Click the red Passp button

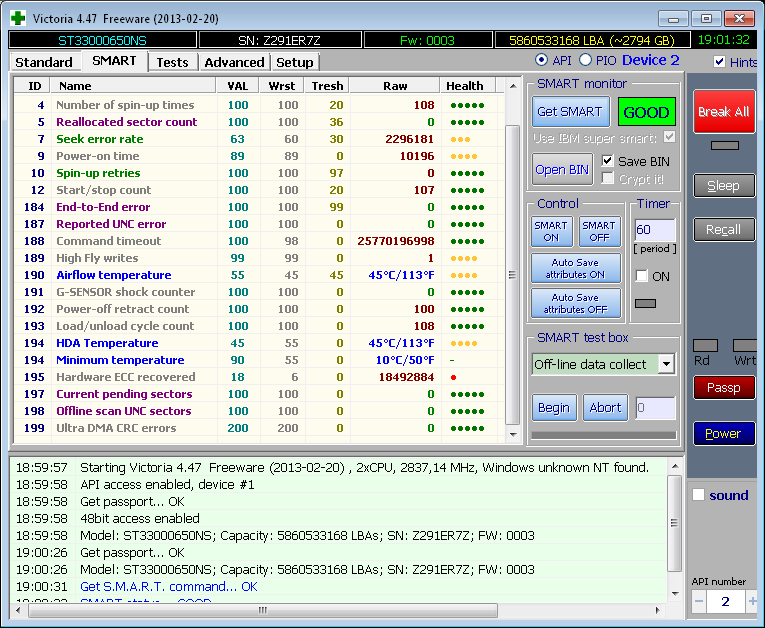pyautogui.click(x=723, y=387)
